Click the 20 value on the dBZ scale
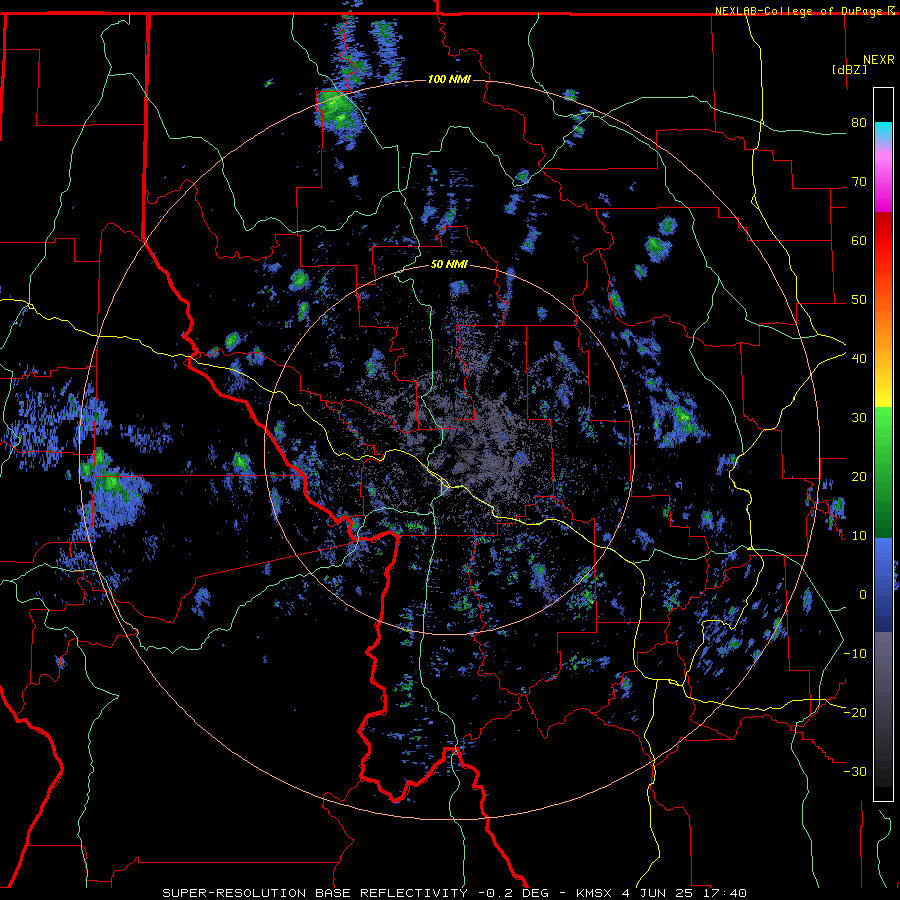 click(859, 476)
